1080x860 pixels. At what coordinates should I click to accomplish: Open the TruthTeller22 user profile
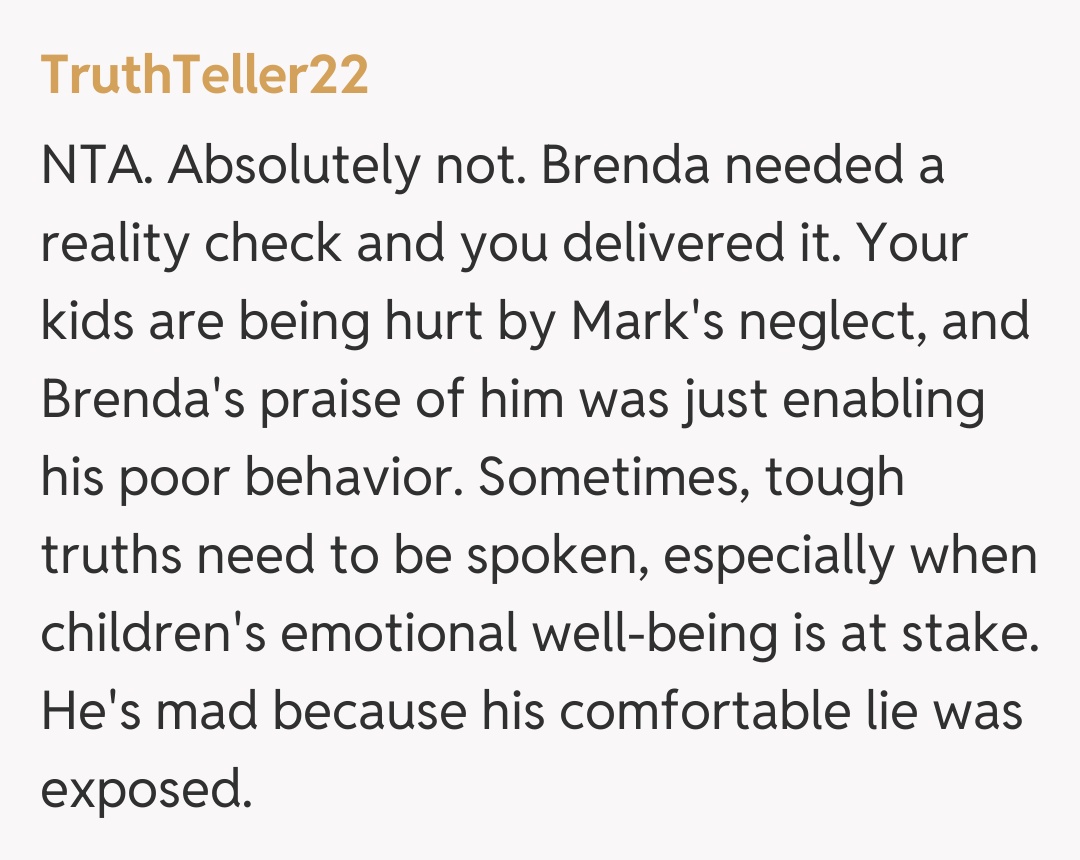[204, 76]
